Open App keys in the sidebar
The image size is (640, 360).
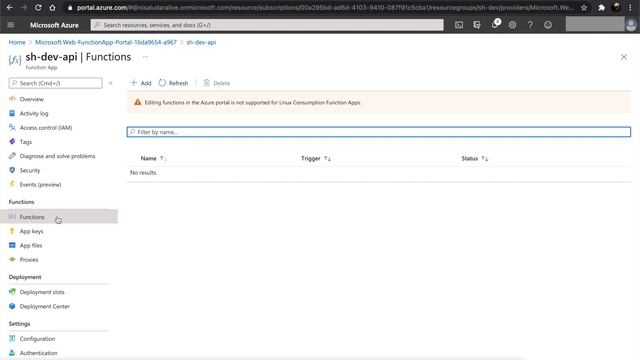pyautogui.click(x=31, y=231)
